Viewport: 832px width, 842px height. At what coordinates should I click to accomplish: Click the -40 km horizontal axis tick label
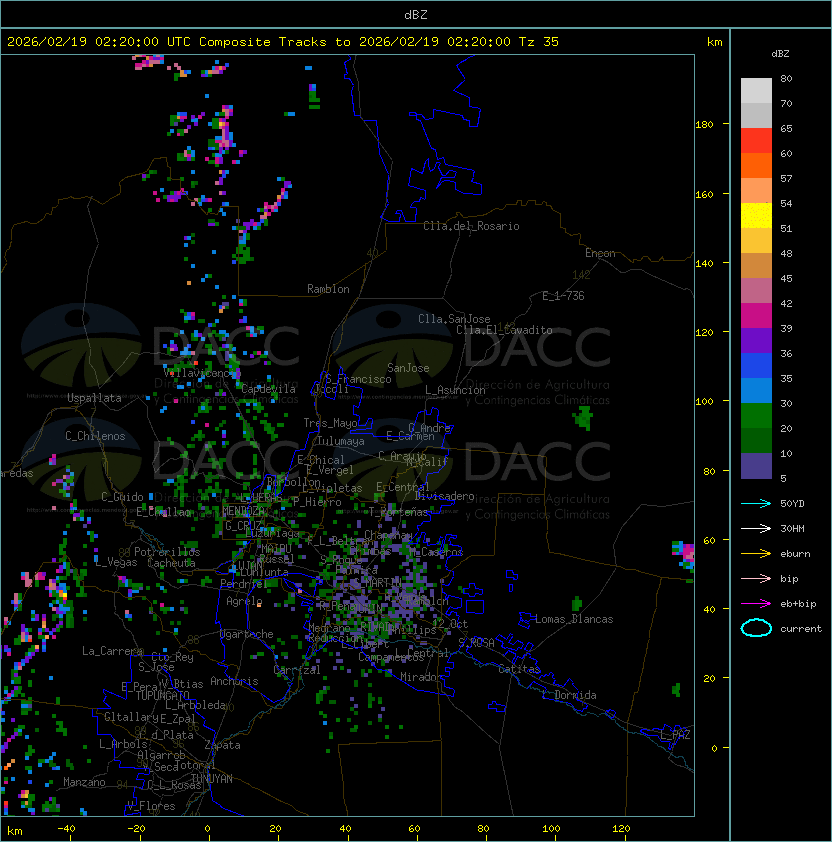66,829
